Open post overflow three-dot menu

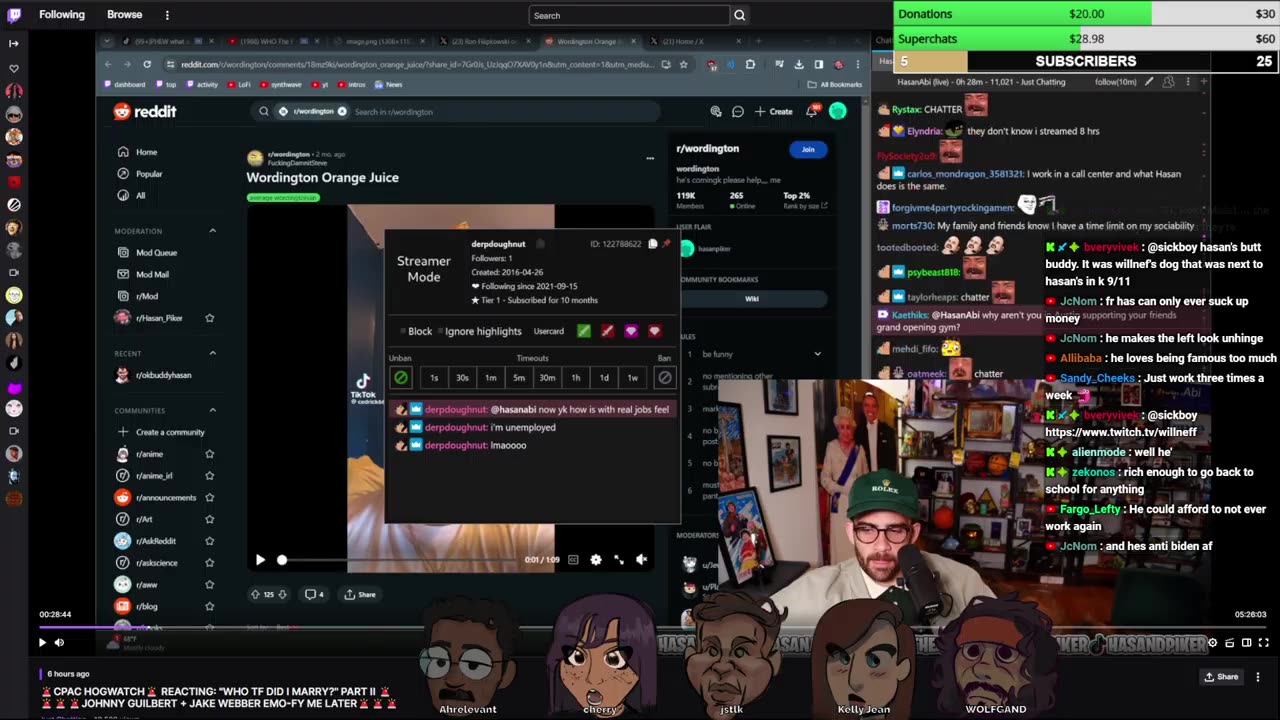[x=650, y=158]
